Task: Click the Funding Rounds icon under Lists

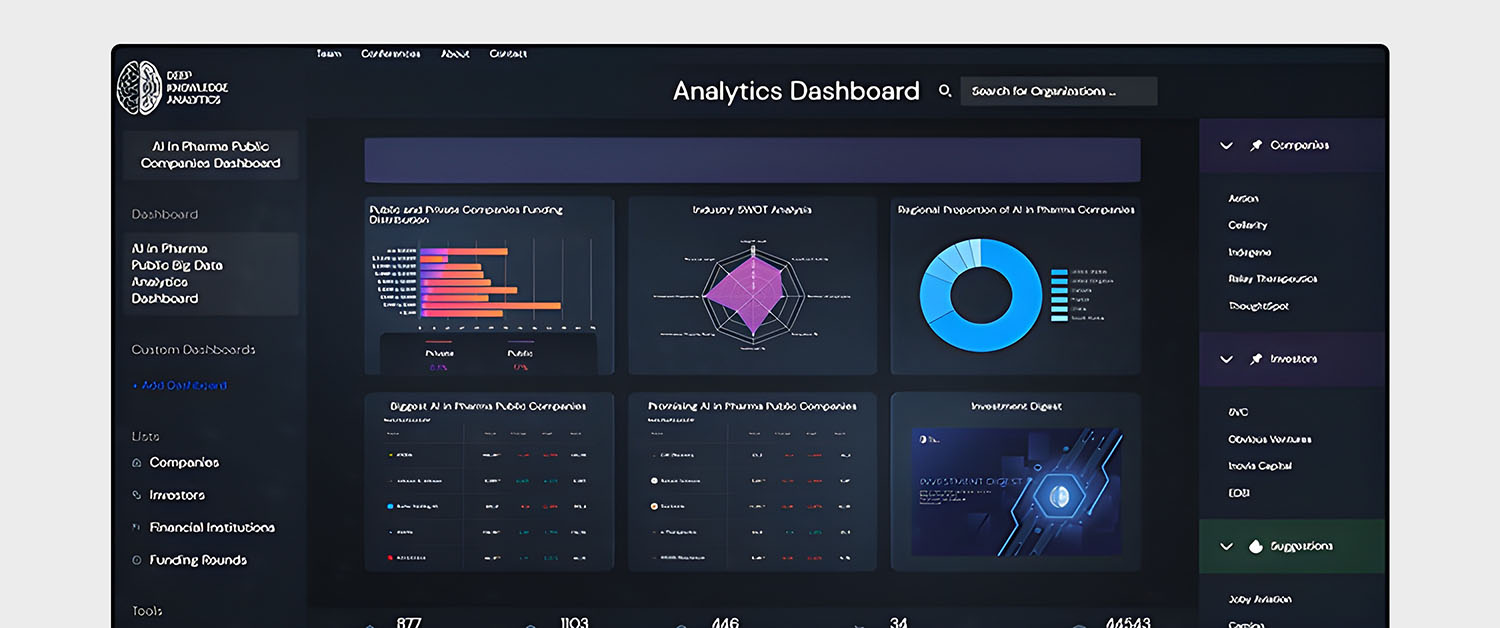Action: tap(137, 560)
